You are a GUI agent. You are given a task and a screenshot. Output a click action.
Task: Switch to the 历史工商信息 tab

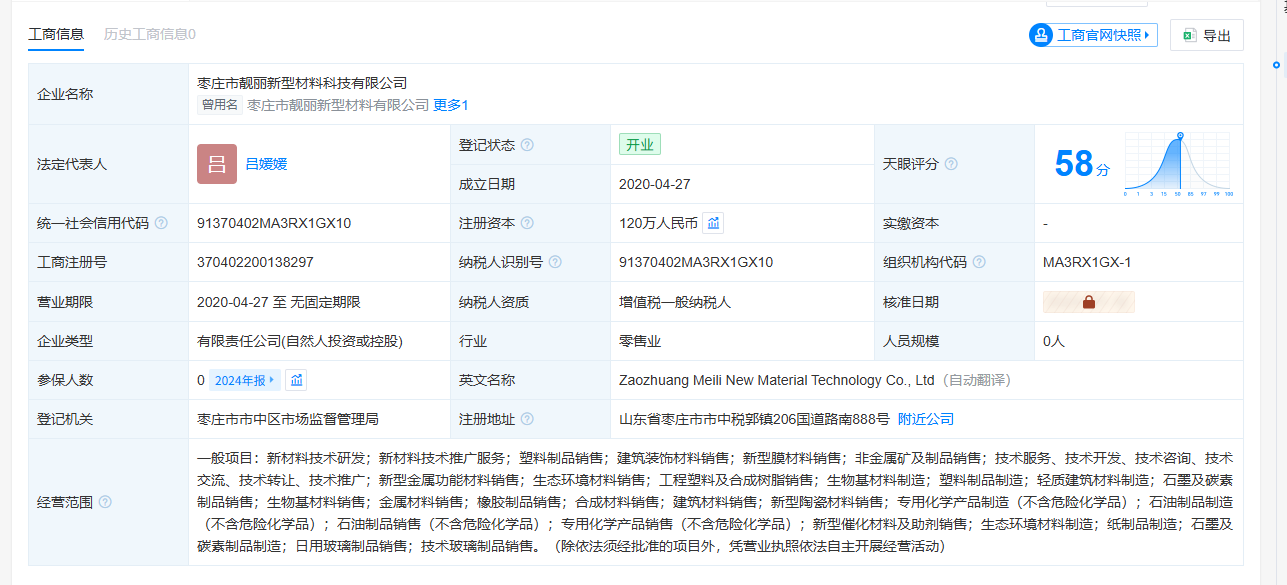click(x=149, y=34)
